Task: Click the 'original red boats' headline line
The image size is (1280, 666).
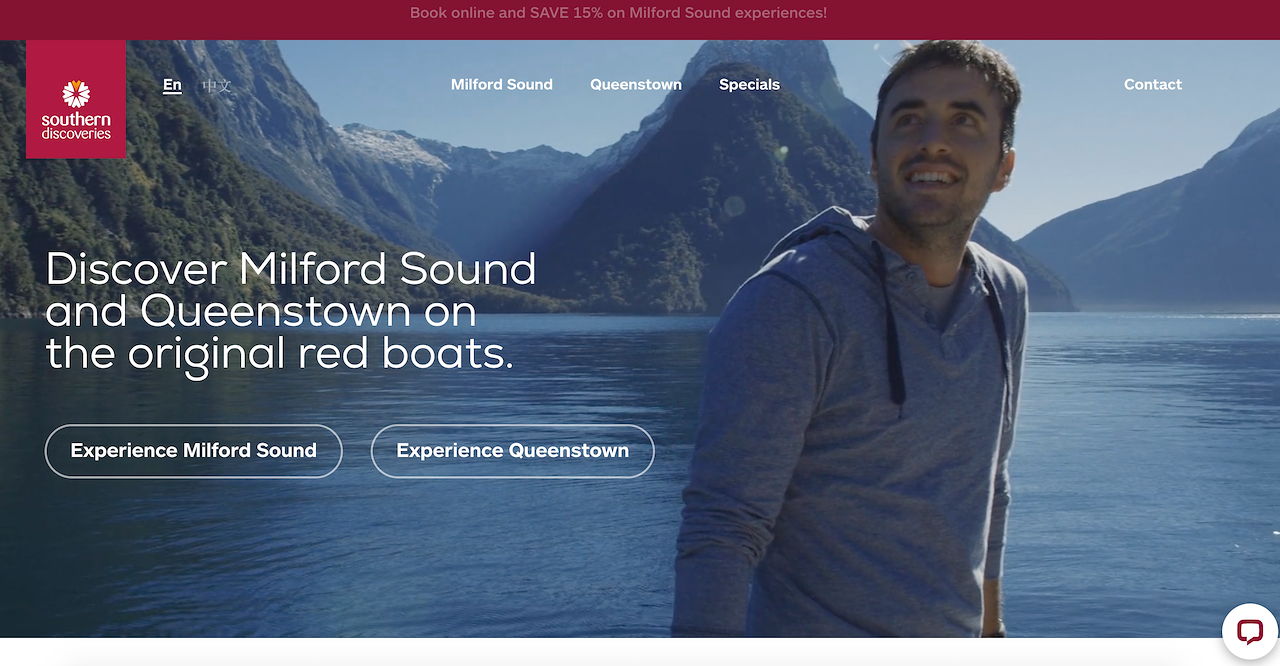Action: (x=280, y=354)
